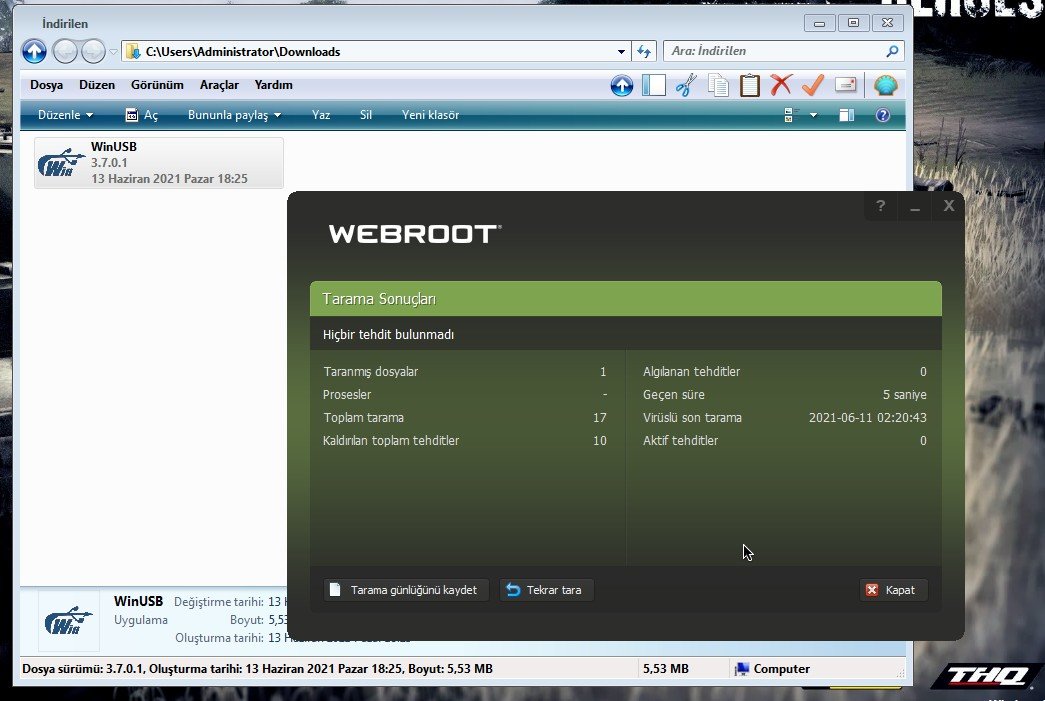Open the Dosya menu
This screenshot has width=1045, height=701.
coord(47,85)
